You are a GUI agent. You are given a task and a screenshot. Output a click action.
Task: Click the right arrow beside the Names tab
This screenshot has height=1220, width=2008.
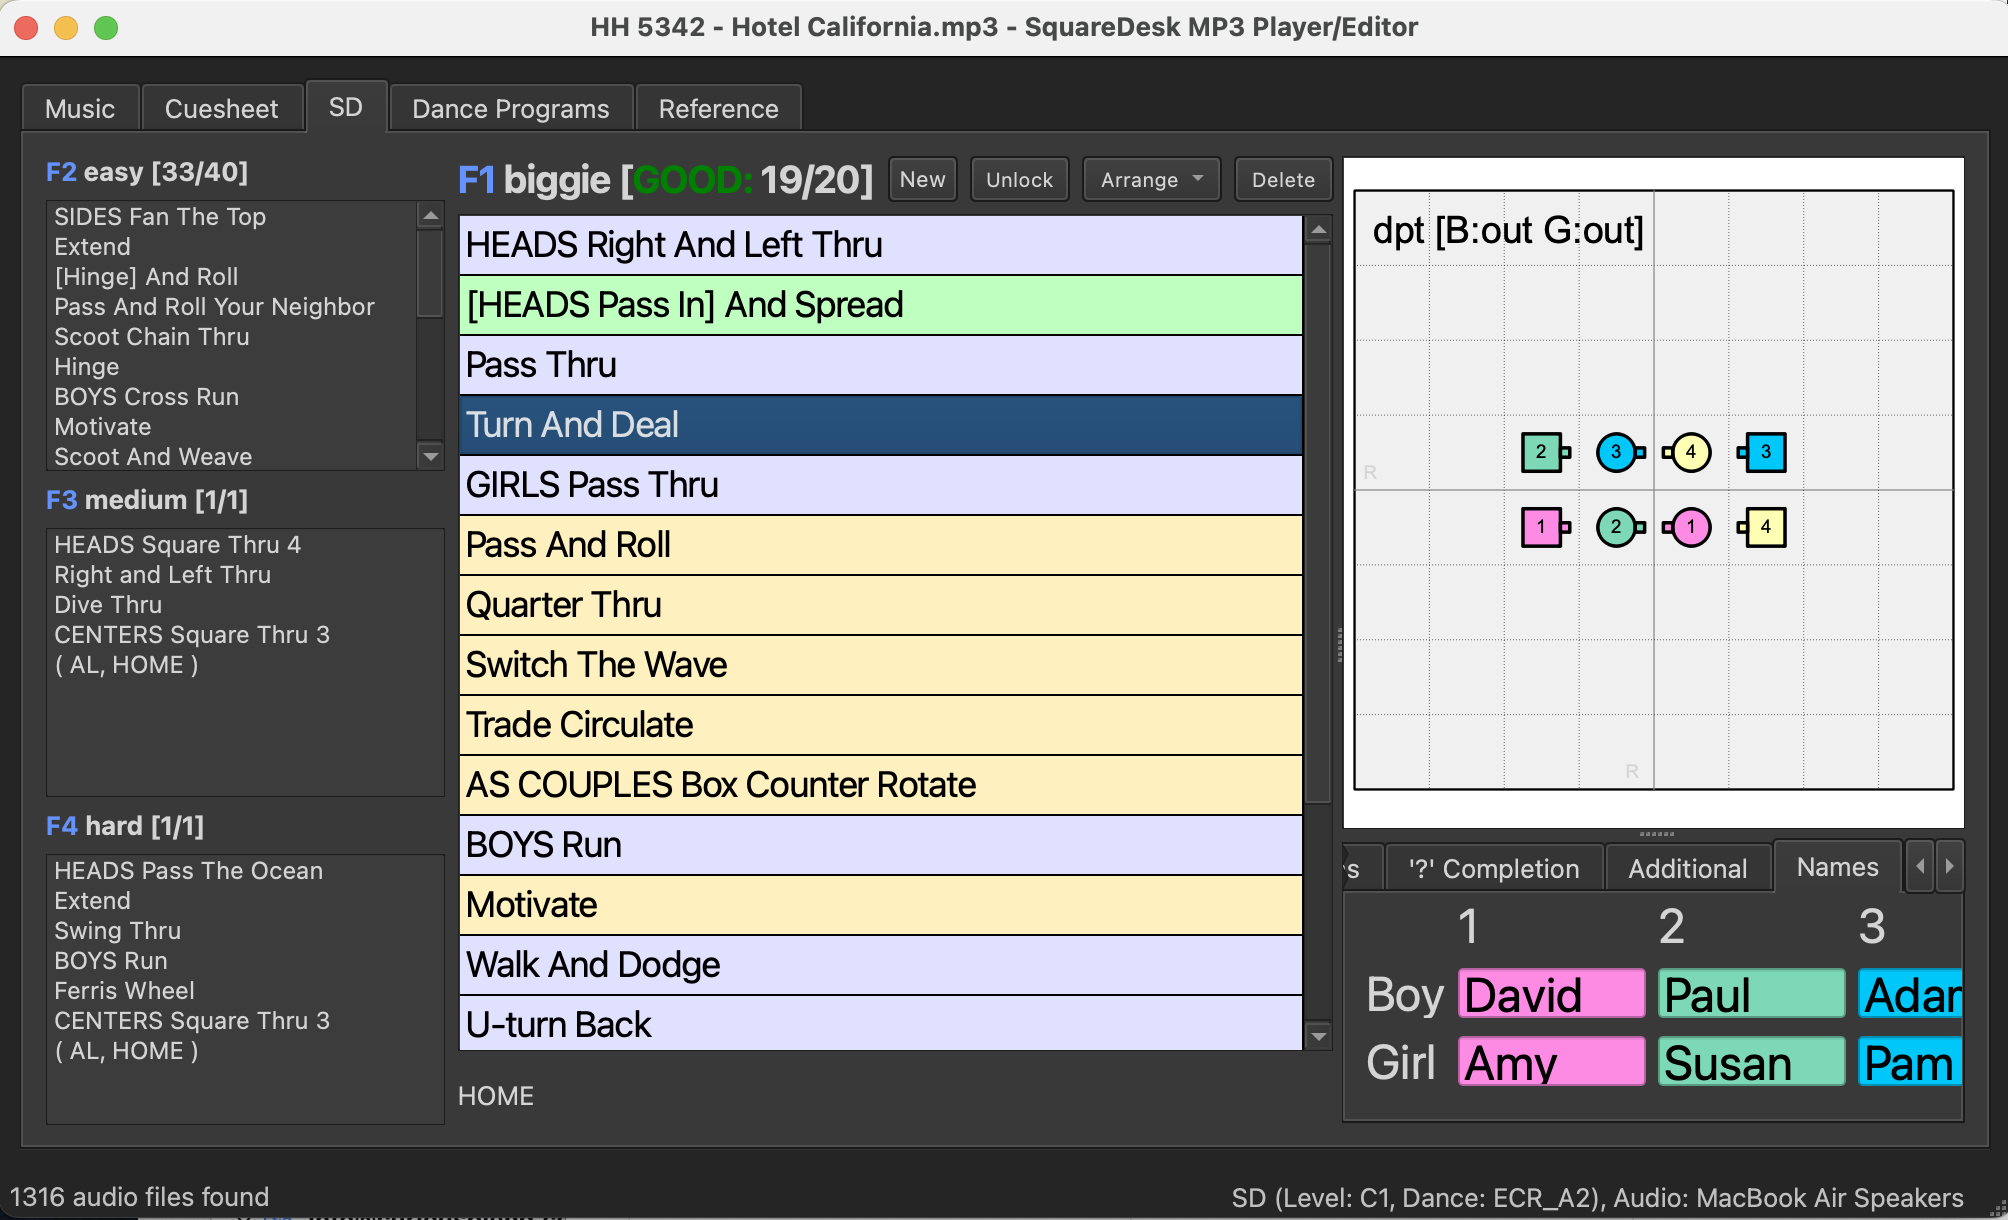pos(1950,867)
